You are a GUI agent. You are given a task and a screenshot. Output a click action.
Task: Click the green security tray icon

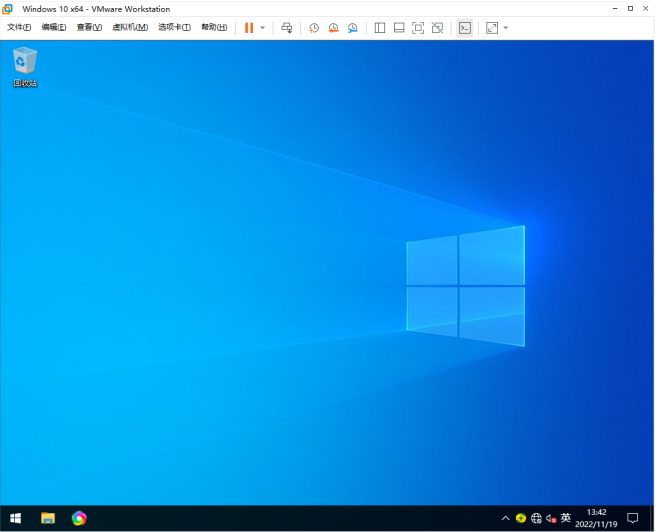click(x=521, y=518)
